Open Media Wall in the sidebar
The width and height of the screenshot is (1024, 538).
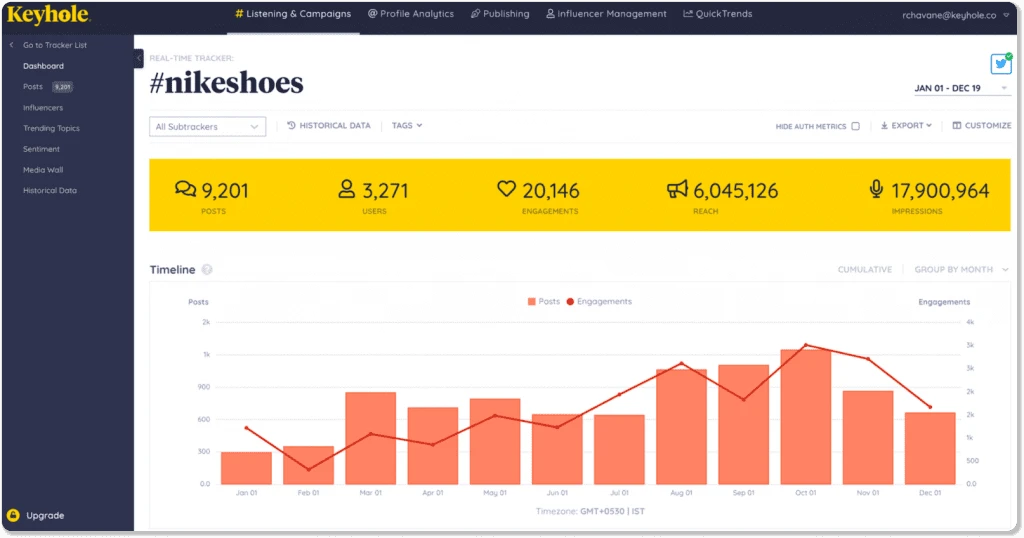point(43,170)
